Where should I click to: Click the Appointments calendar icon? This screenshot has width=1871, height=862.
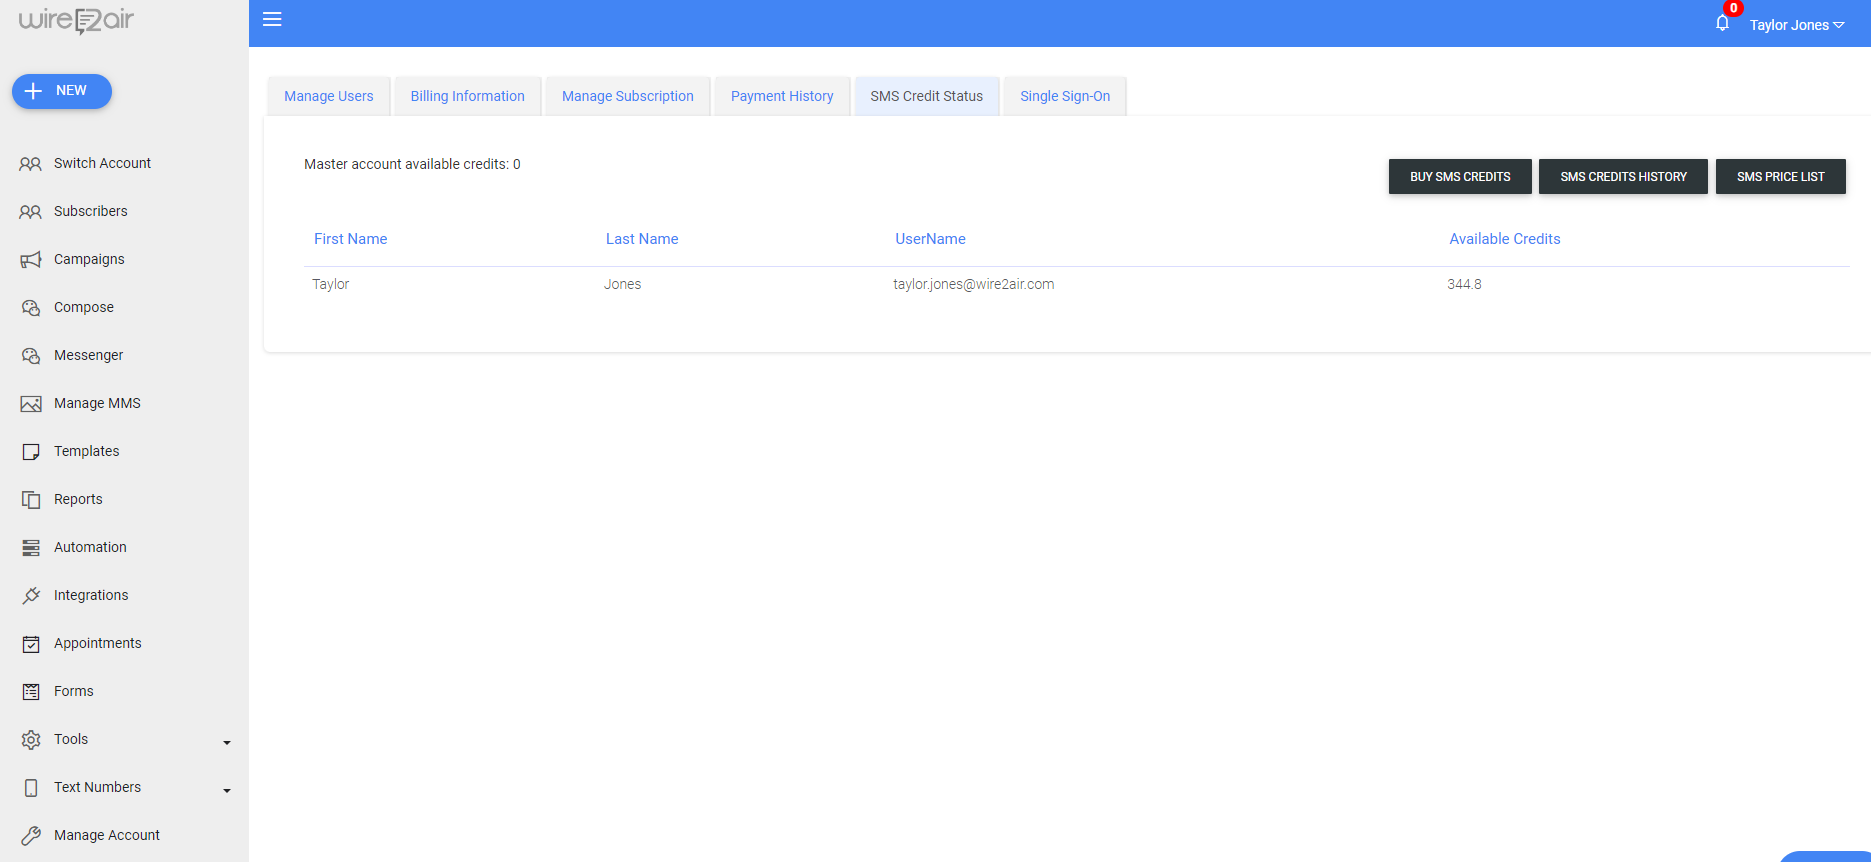point(31,644)
